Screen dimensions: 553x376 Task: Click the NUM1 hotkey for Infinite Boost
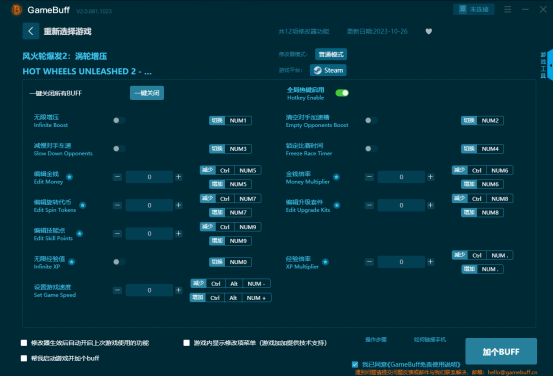pyautogui.click(x=230, y=121)
